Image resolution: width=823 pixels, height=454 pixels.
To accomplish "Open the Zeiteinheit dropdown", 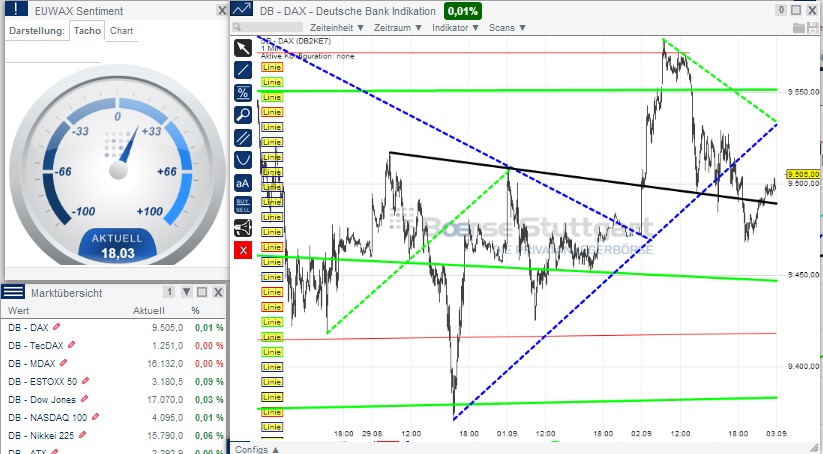I will [x=336, y=28].
